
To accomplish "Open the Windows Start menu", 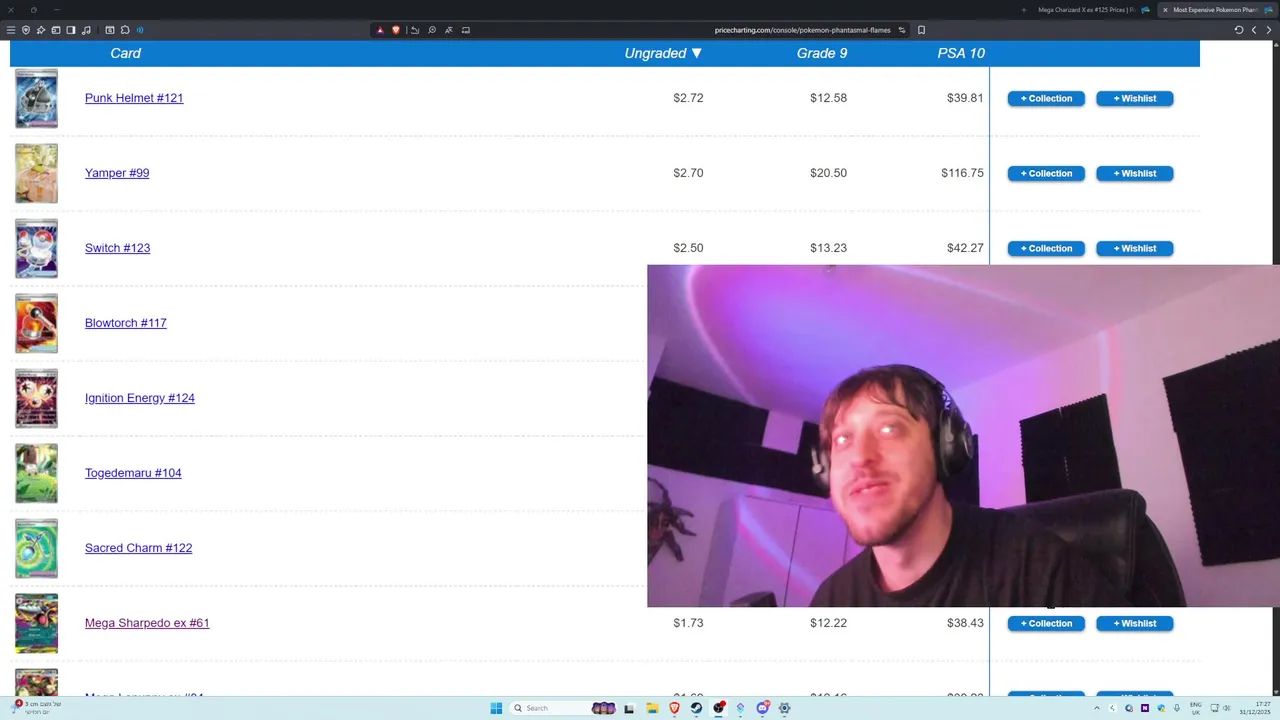I will click(x=496, y=708).
